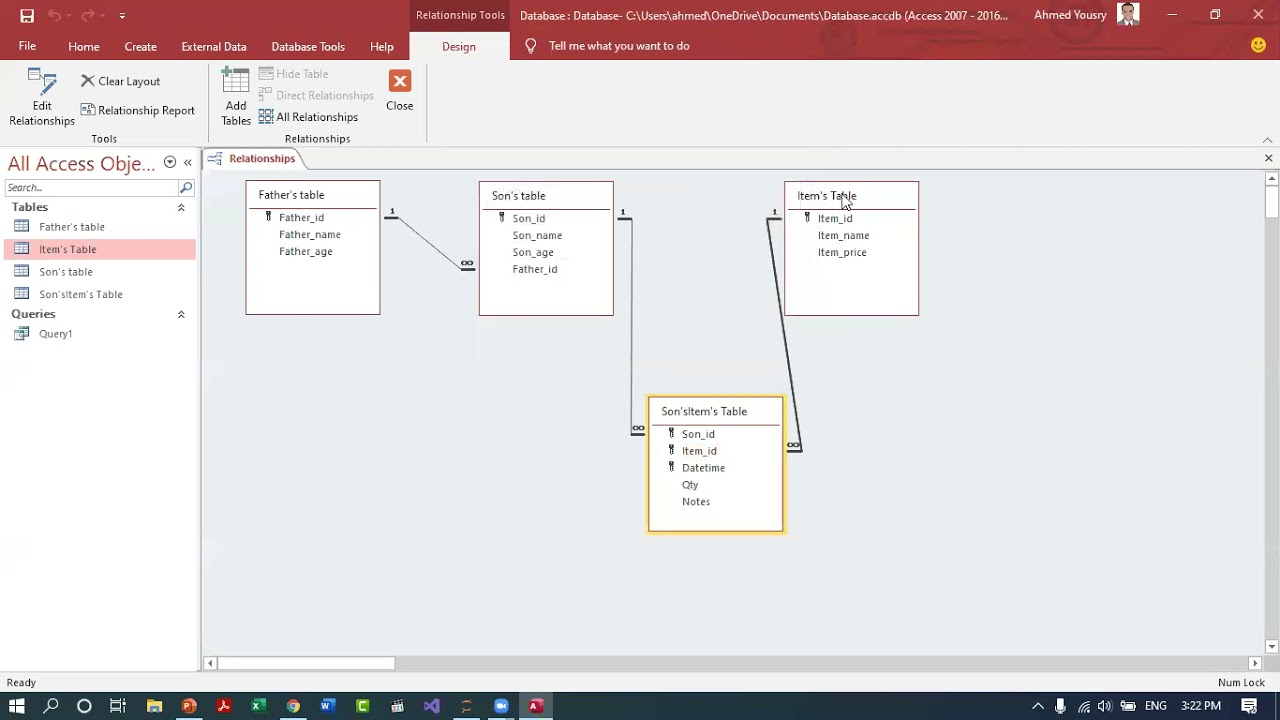This screenshot has width=1280, height=720.
Task: Click Notes field
Action: pos(696,502)
